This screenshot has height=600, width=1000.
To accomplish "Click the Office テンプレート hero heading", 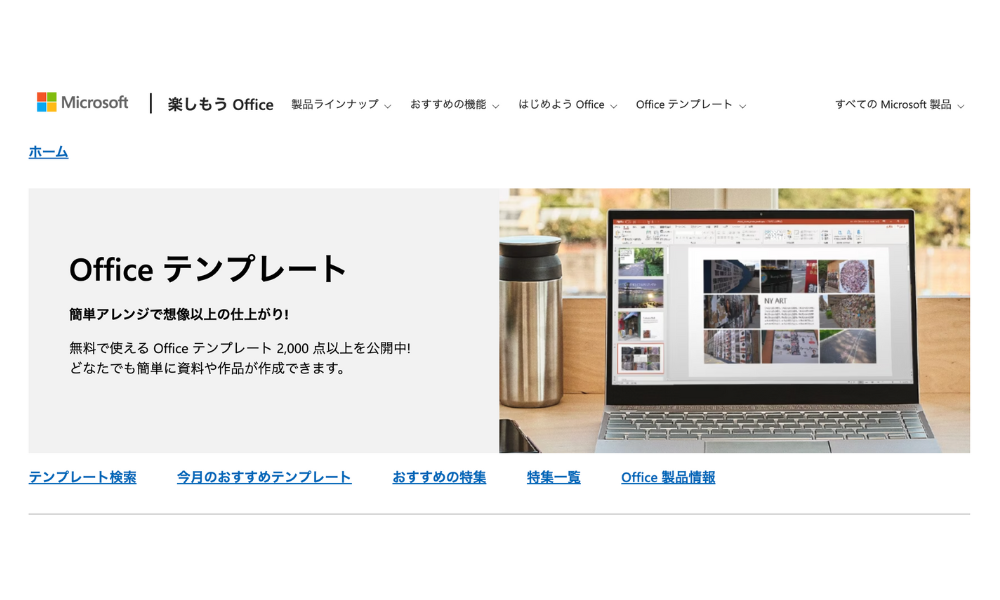I will 206,269.
